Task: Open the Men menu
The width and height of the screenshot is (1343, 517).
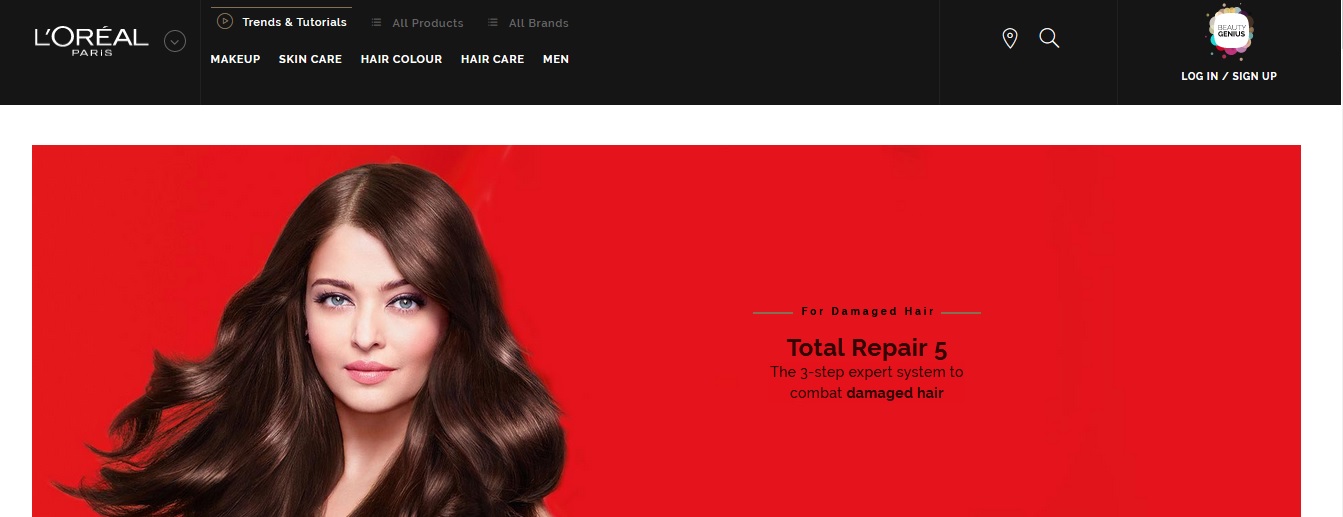Action: pyautogui.click(x=556, y=59)
